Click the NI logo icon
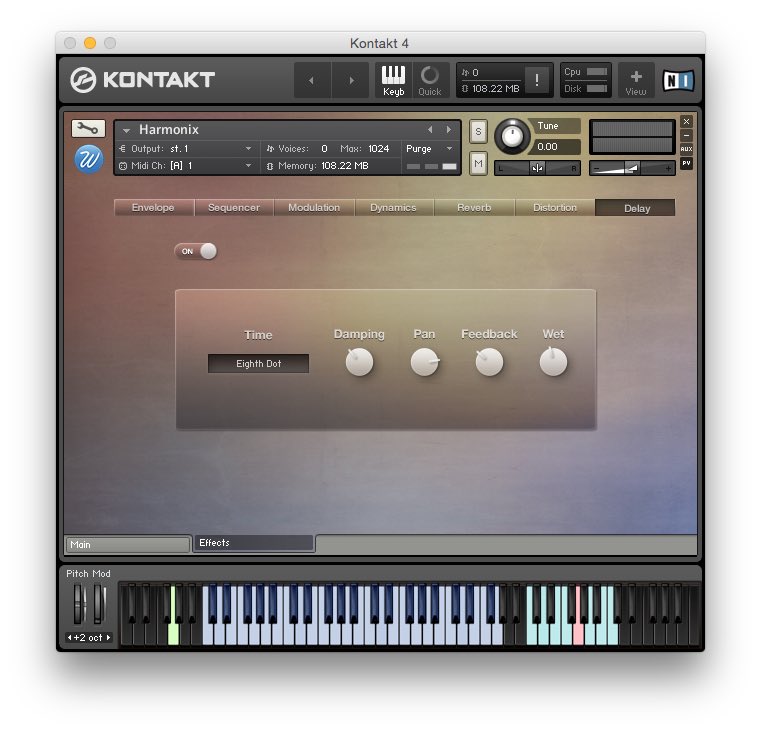The image size is (761, 732). 678,81
